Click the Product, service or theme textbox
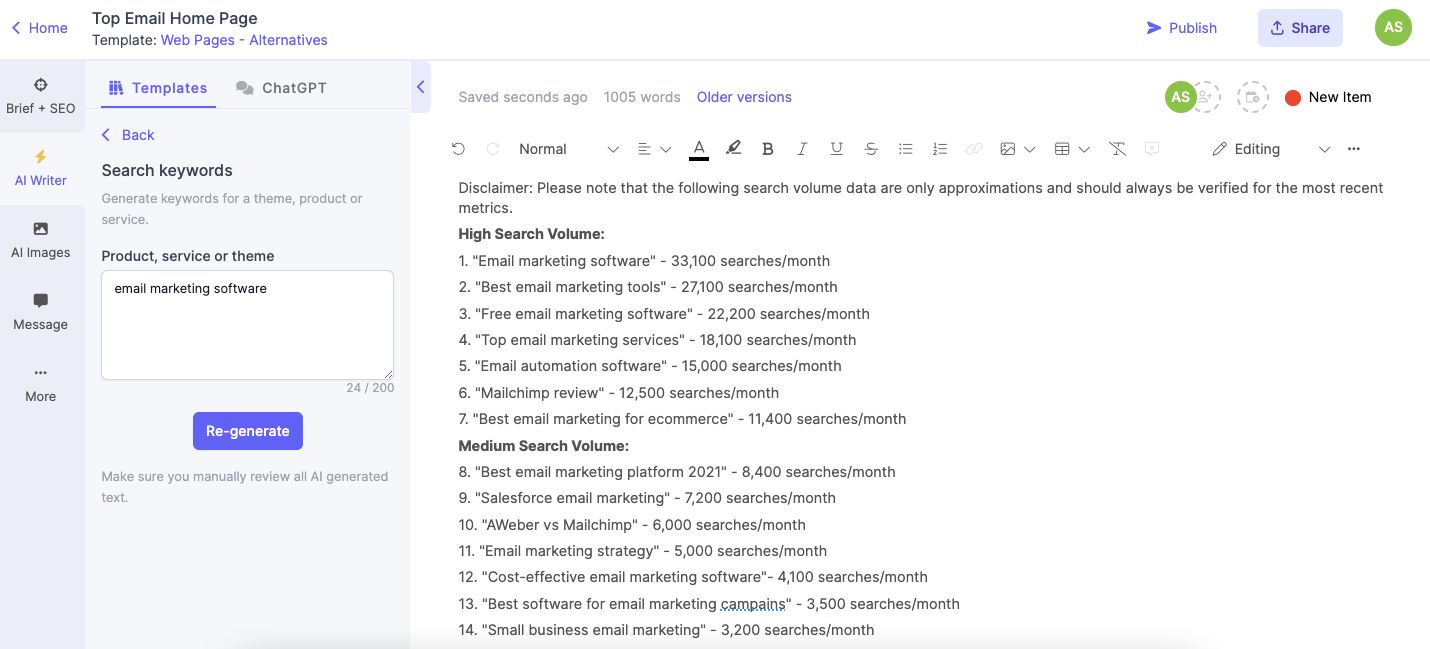Screen dimensions: 1430x649 [247, 325]
